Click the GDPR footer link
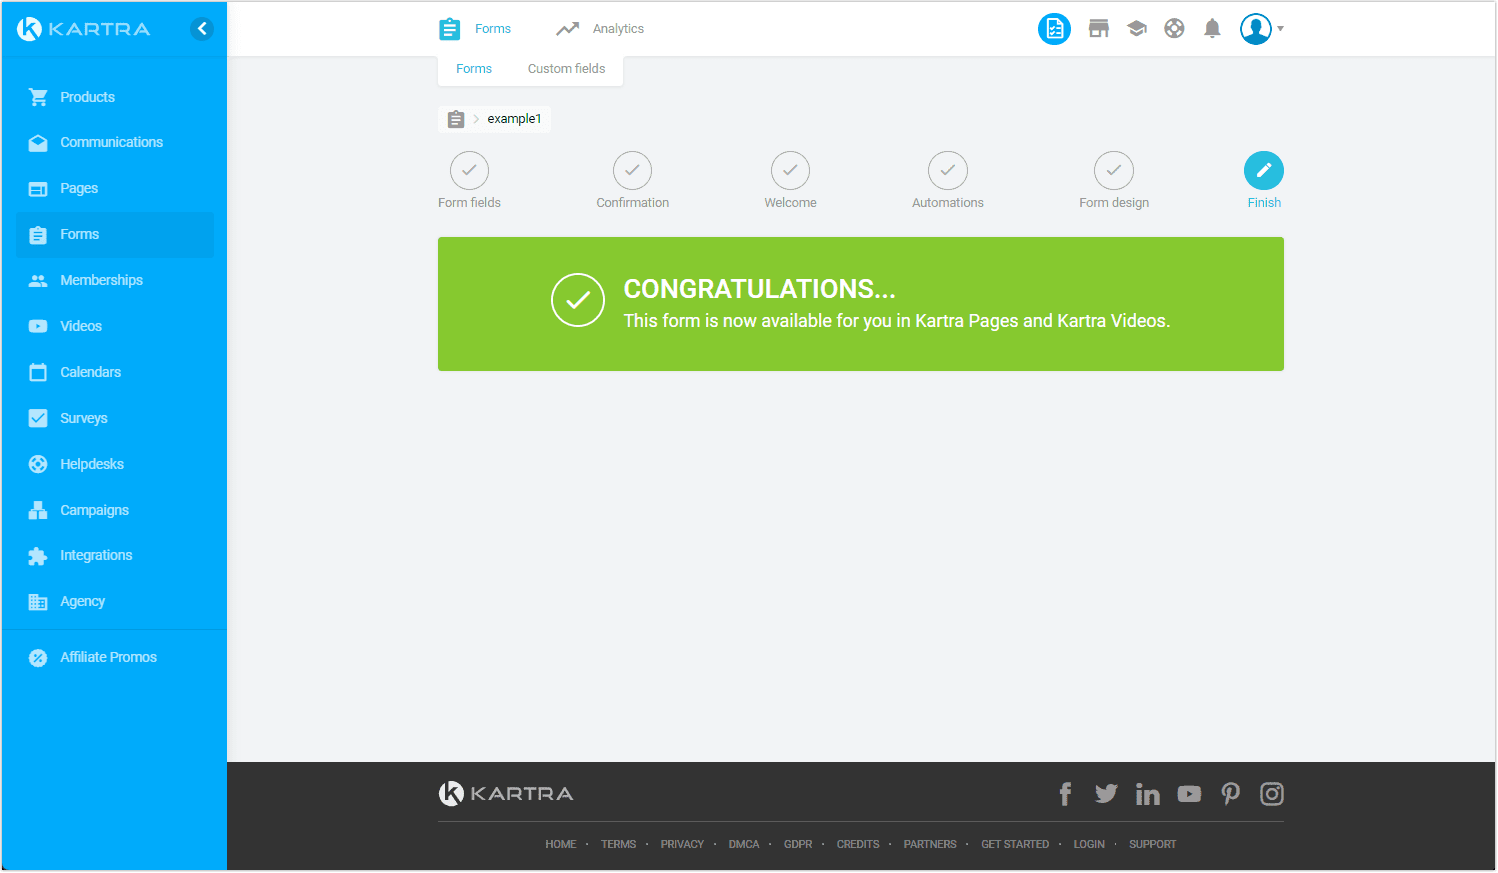Image resolution: width=1498 pixels, height=873 pixels. point(798,845)
